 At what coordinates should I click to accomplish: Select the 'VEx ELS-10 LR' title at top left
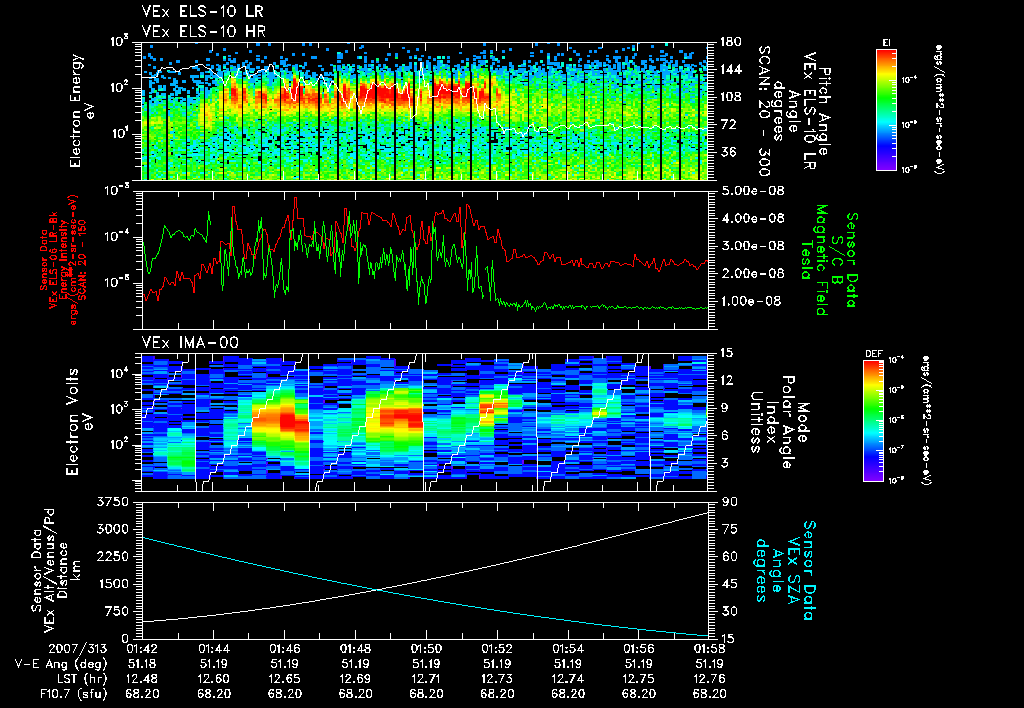pyautogui.click(x=203, y=12)
